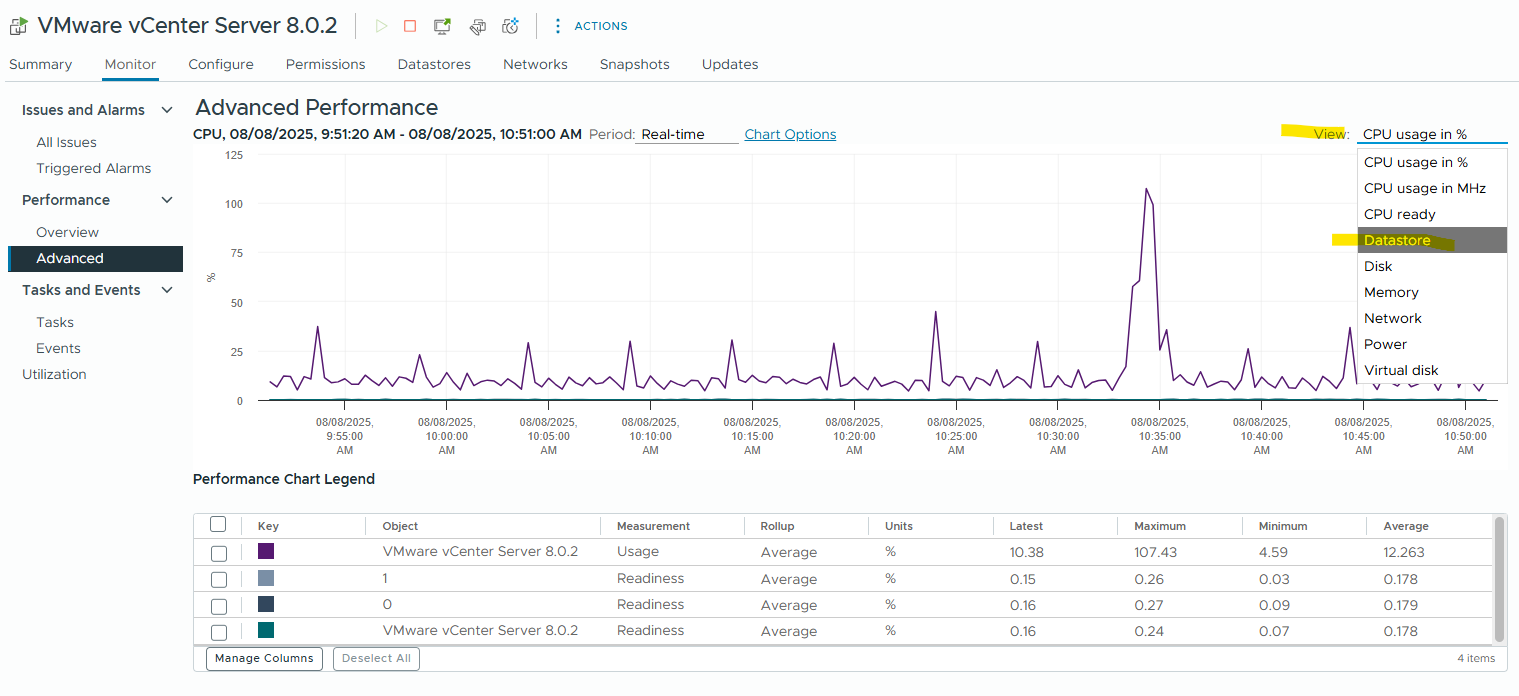Open Tasks in the sidebar
This screenshot has width=1519, height=696.
click(55, 322)
